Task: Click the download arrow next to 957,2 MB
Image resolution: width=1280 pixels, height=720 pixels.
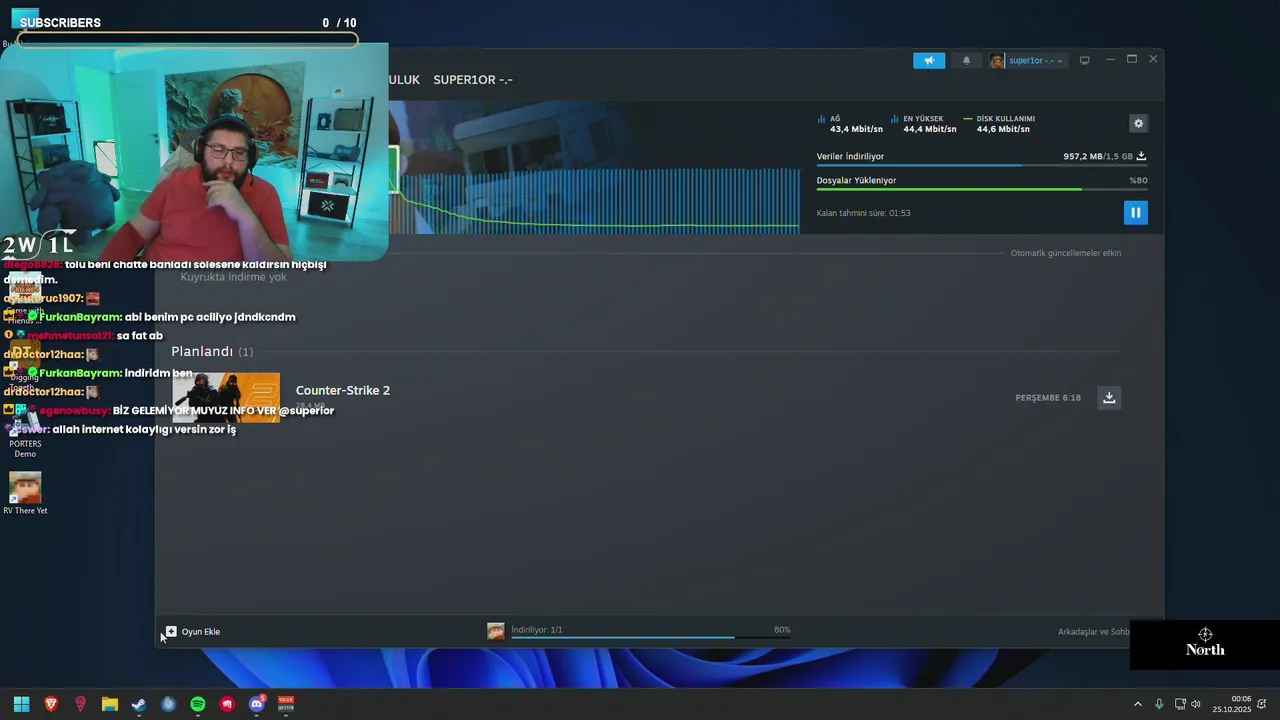Action: (x=1141, y=157)
